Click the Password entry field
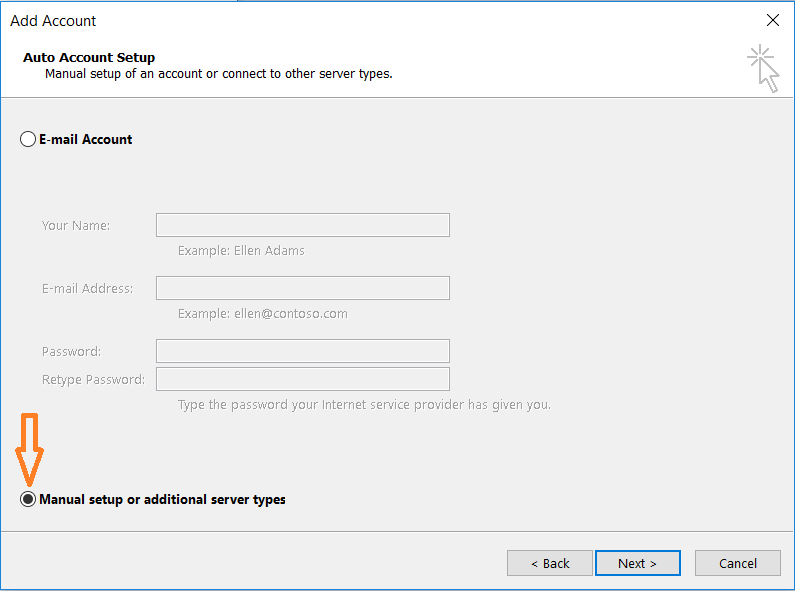795x591 pixels. pyautogui.click(x=303, y=351)
